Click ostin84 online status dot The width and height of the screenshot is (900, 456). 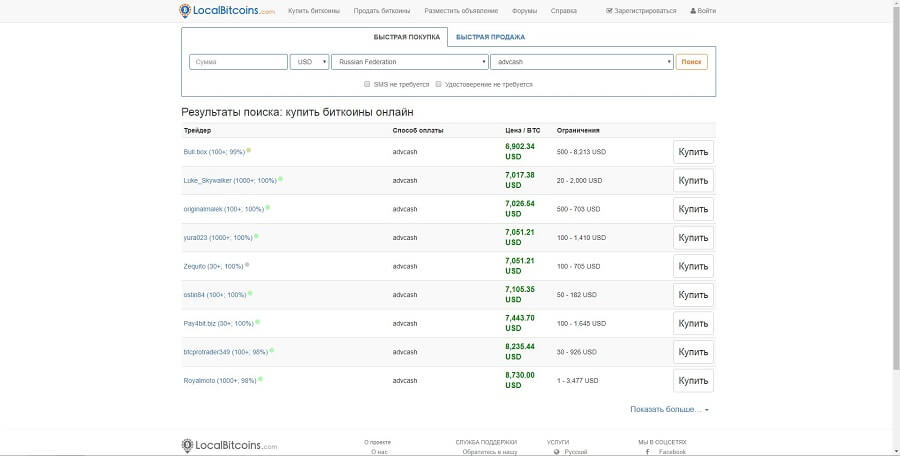click(x=250, y=293)
